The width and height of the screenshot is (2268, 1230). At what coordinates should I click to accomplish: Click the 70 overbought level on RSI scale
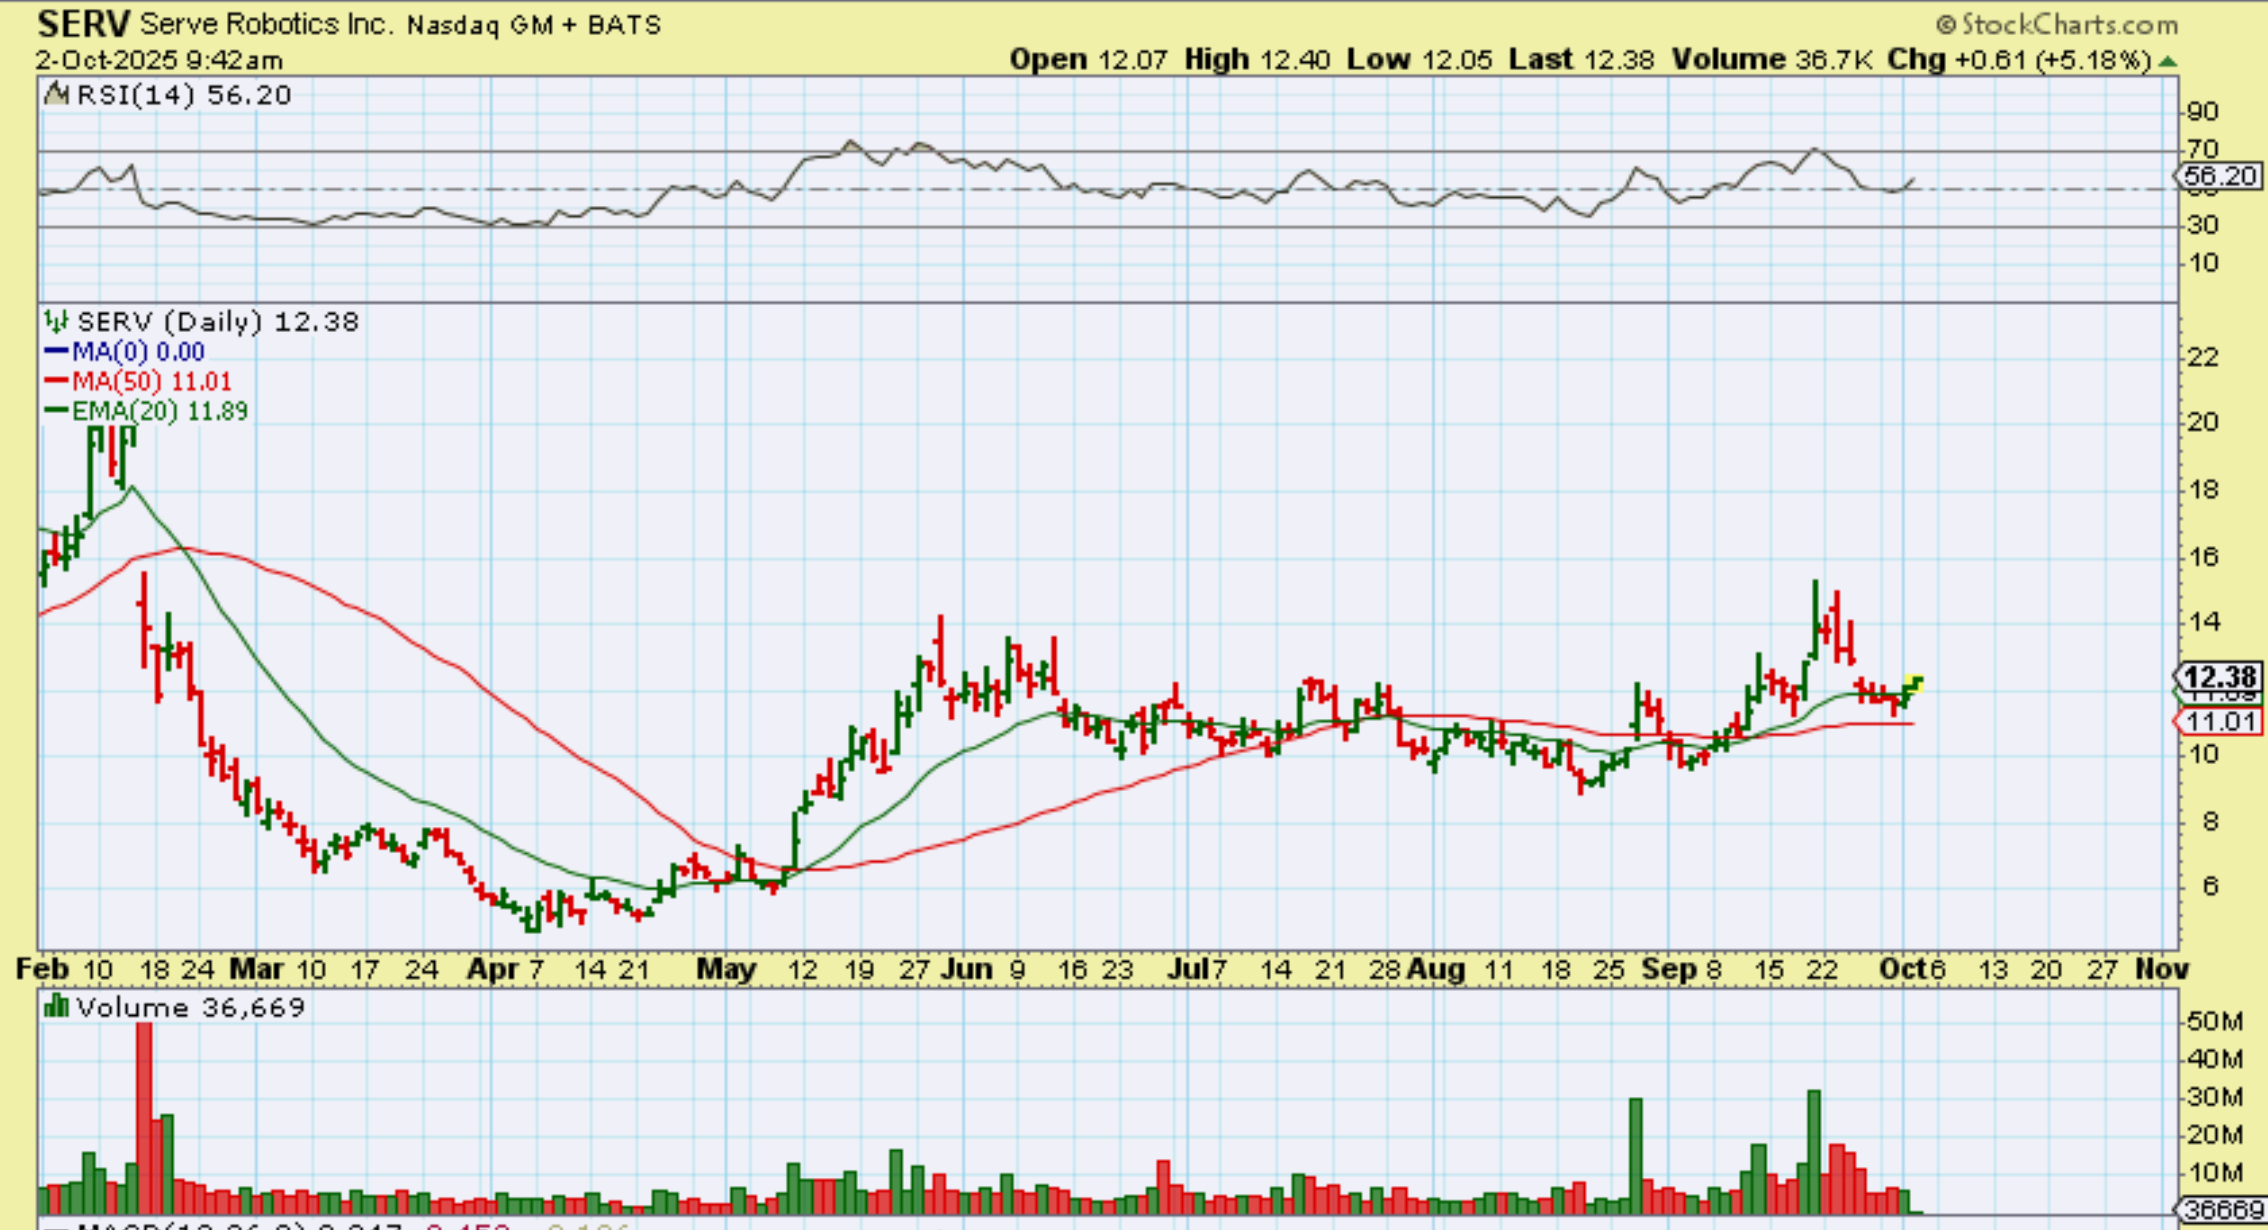pyautogui.click(x=2201, y=150)
